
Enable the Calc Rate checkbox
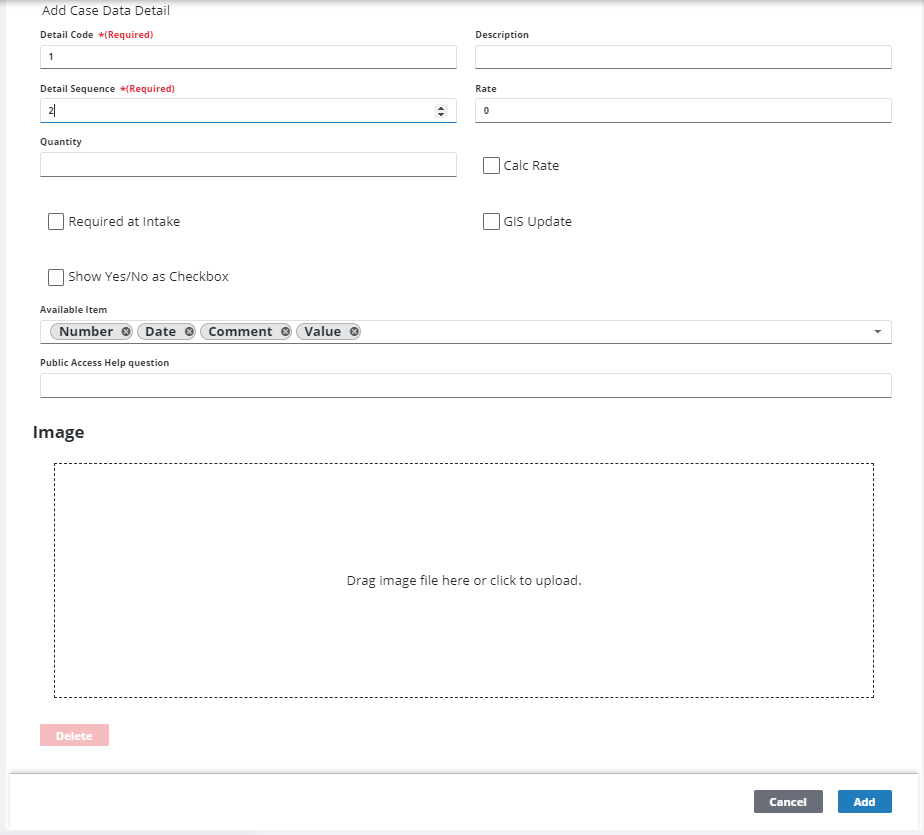pyautogui.click(x=491, y=166)
